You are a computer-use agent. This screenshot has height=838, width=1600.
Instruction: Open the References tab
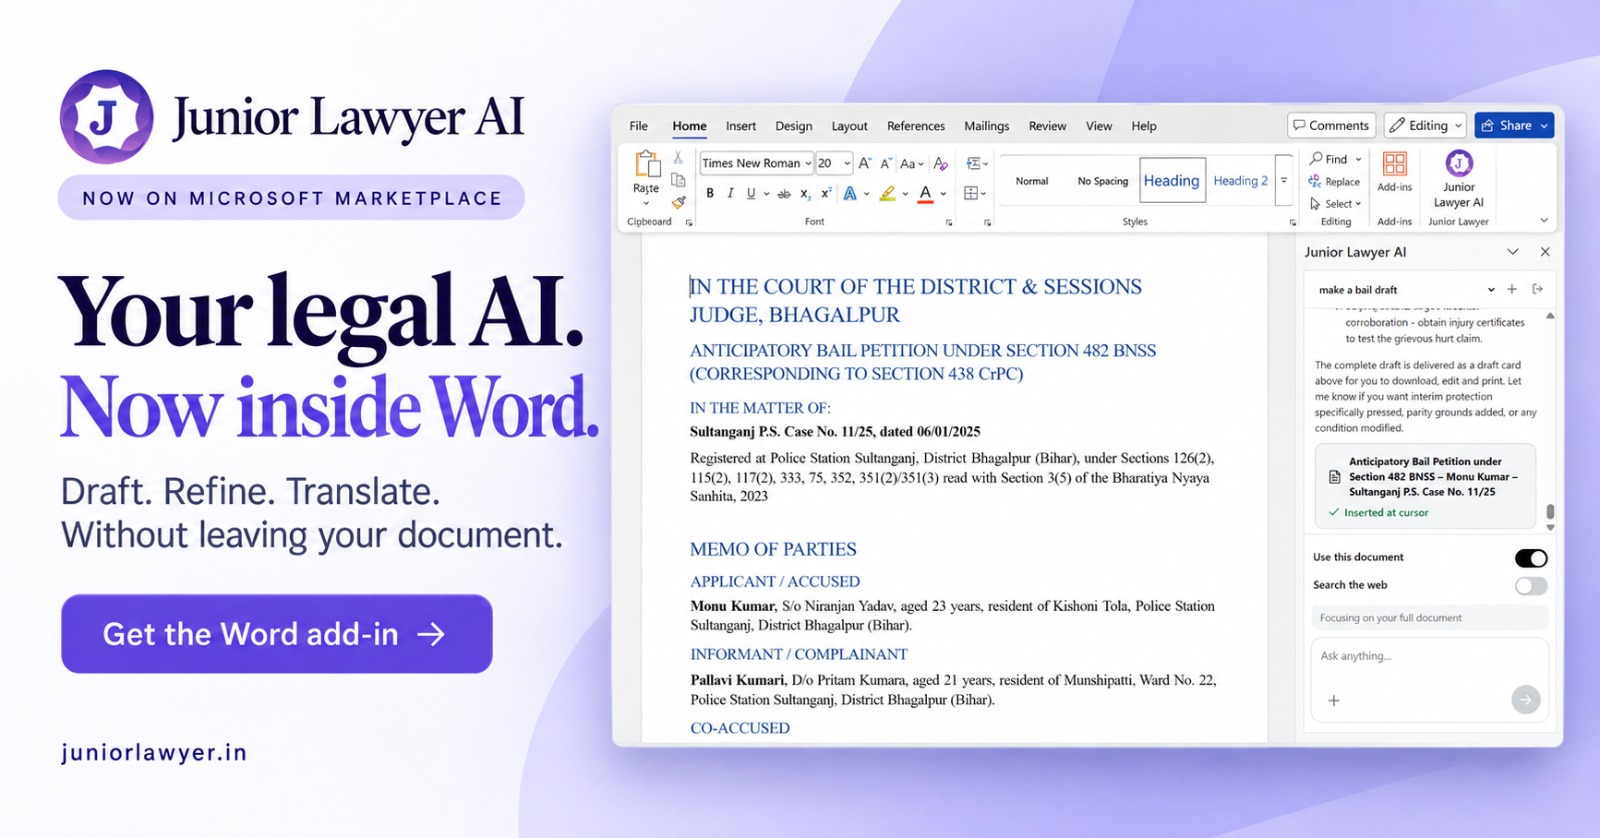[x=916, y=126]
